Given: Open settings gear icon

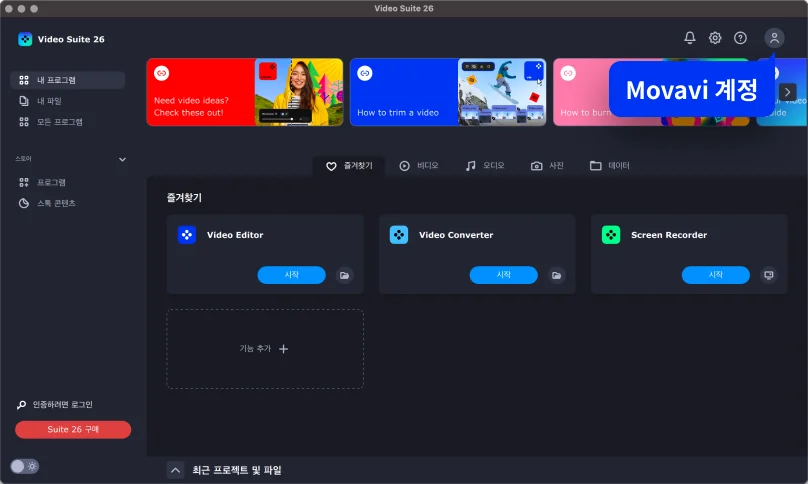Looking at the screenshot, I should [x=715, y=38].
